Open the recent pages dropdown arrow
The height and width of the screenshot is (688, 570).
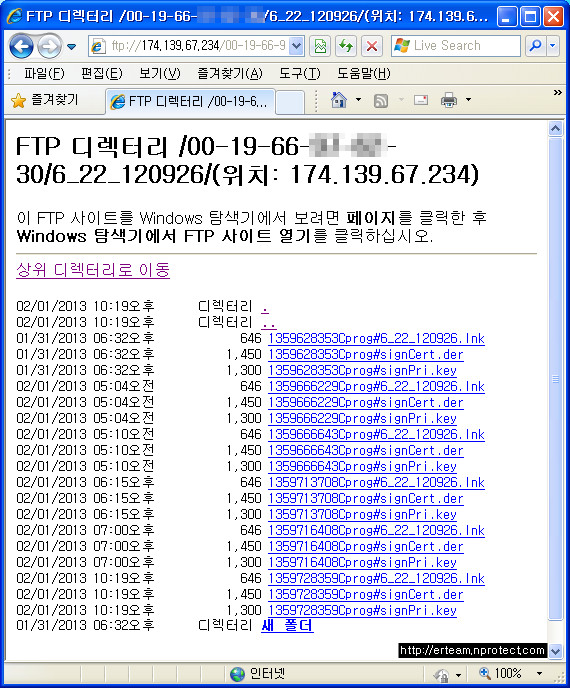[72, 46]
